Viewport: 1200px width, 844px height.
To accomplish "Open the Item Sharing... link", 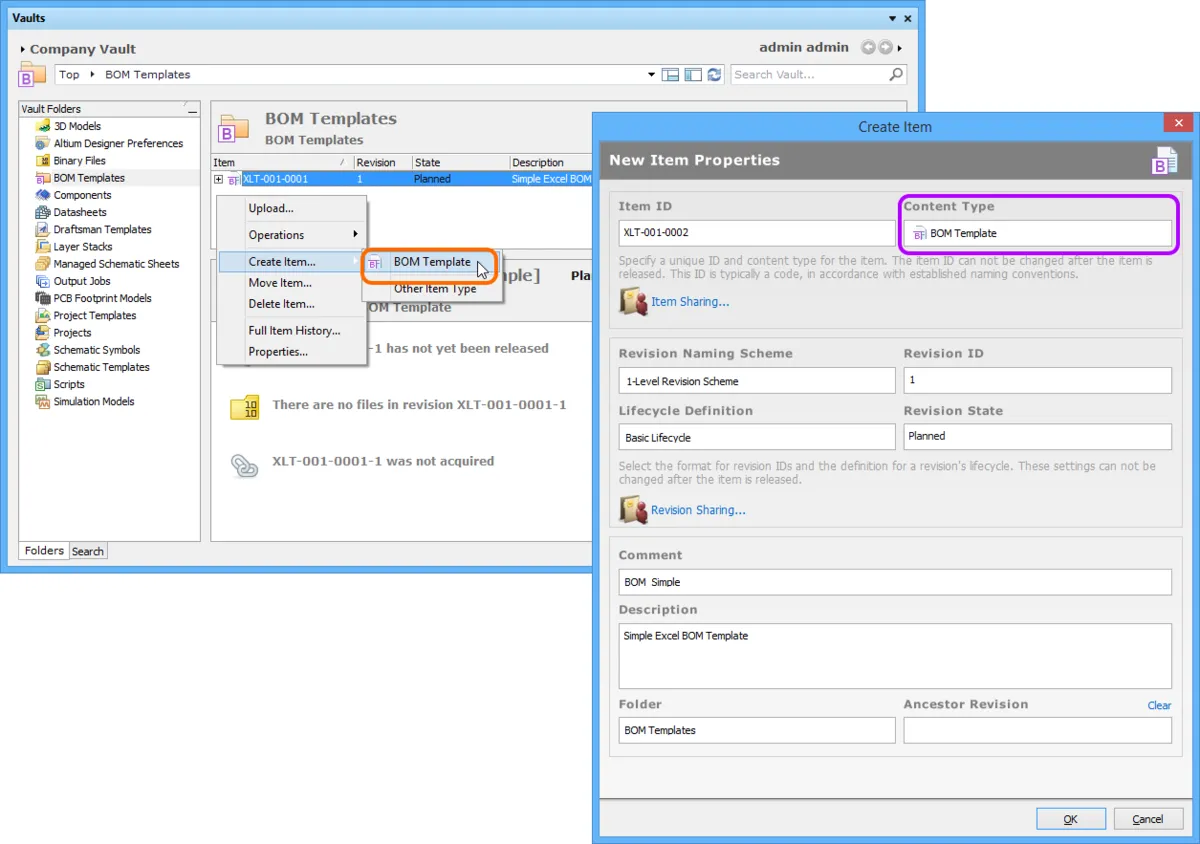I will (x=690, y=302).
